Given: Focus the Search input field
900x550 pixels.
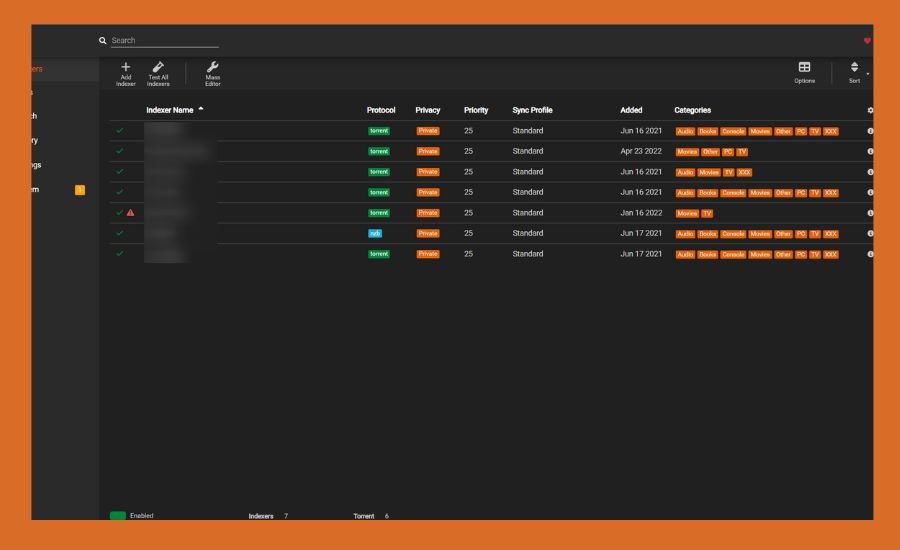Looking at the screenshot, I should 165,40.
